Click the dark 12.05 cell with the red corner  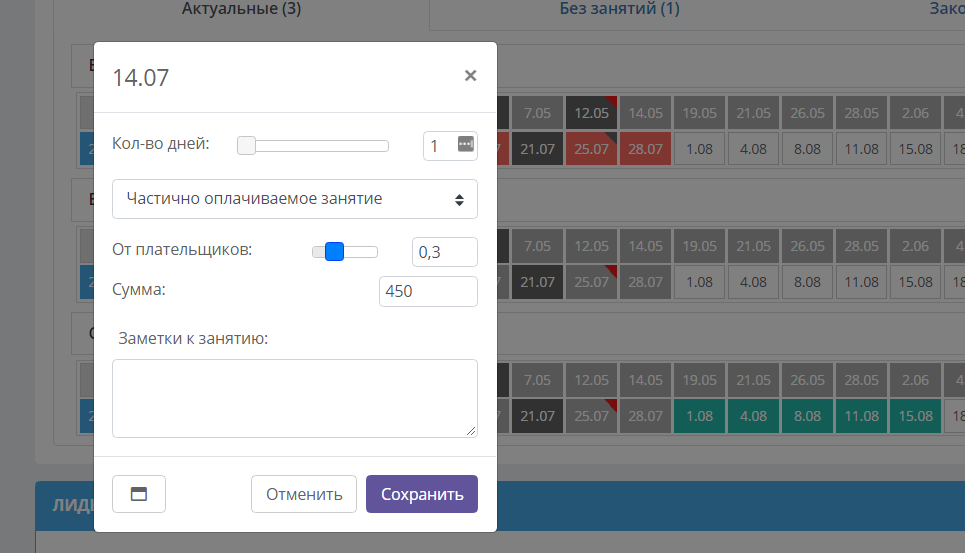[x=591, y=113]
